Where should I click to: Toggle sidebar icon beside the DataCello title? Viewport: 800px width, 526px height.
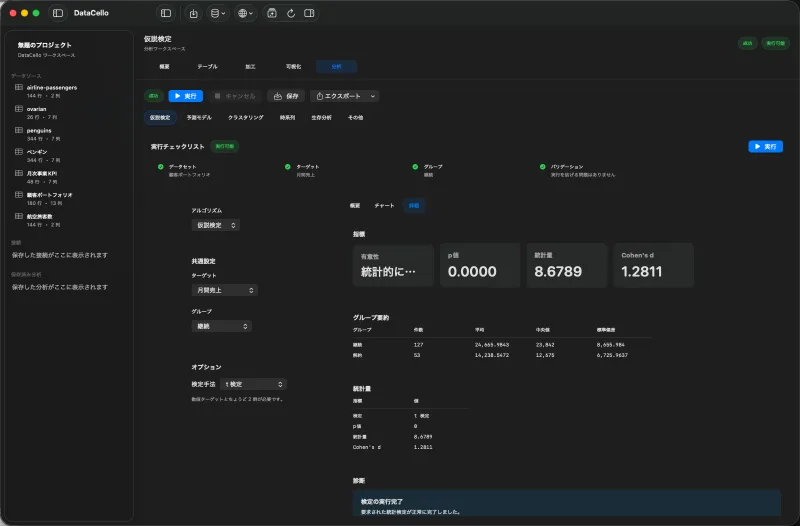point(58,13)
